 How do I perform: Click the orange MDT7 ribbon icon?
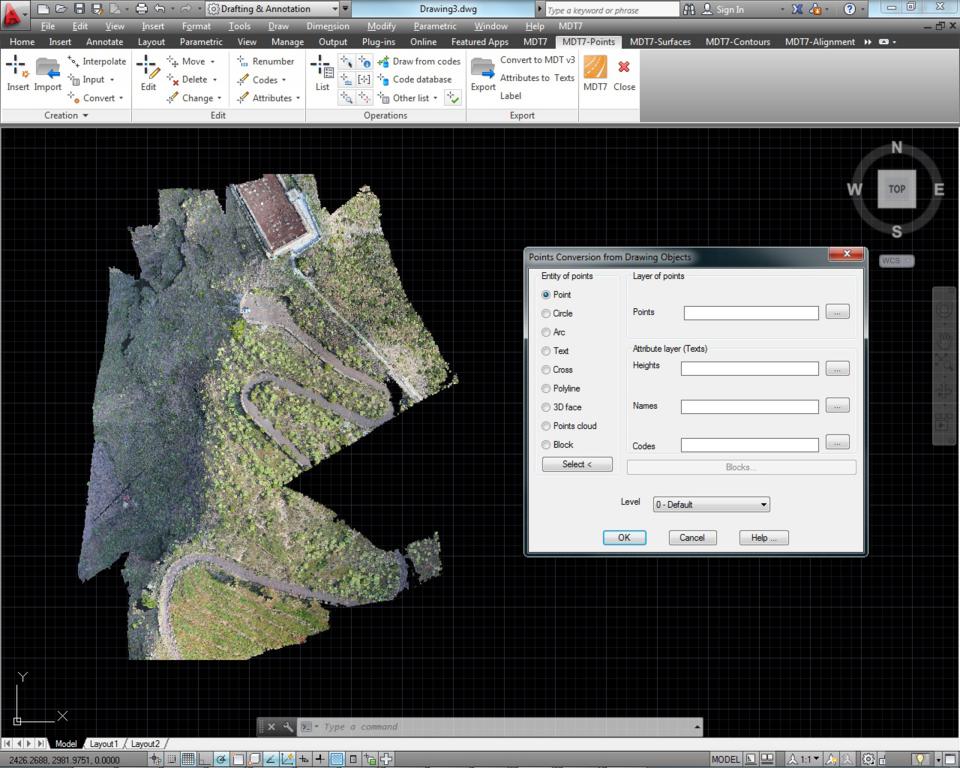(595, 67)
